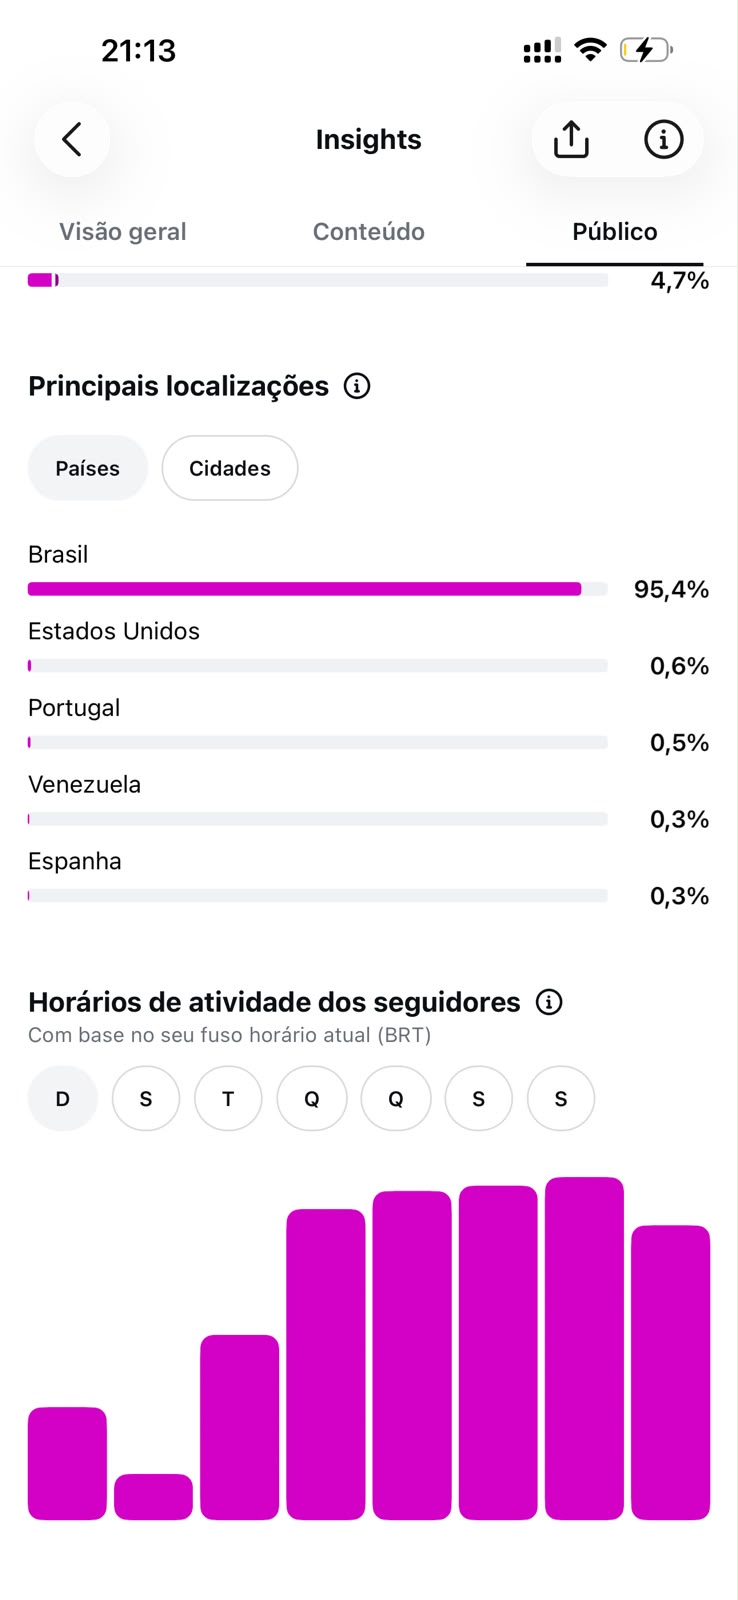Tap the battery charging indicator
The width and height of the screenshot is (738, 1600).
pos(646,49)
